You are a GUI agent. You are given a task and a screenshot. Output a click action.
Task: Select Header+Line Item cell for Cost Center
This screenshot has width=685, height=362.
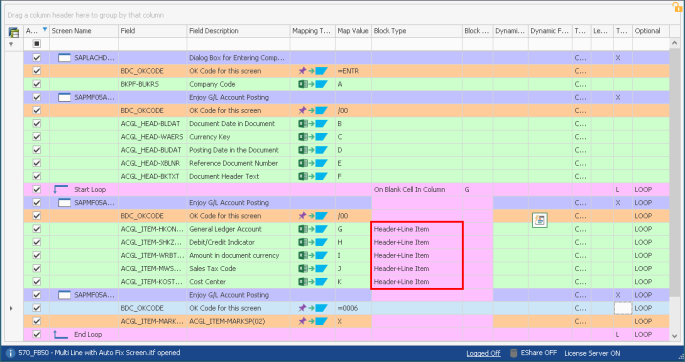pyautogui.click(x=417, y=282)
